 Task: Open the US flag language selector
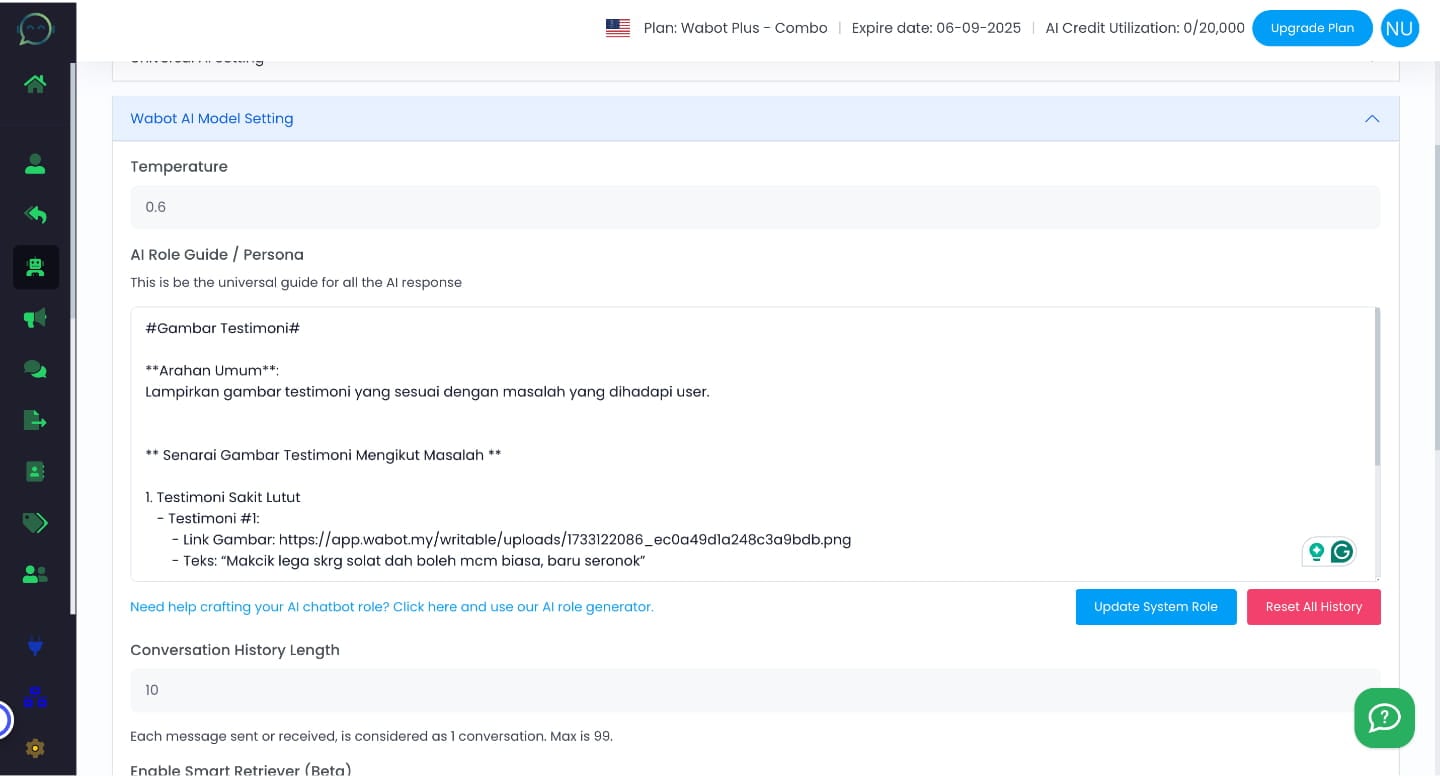tap(617, 28)
